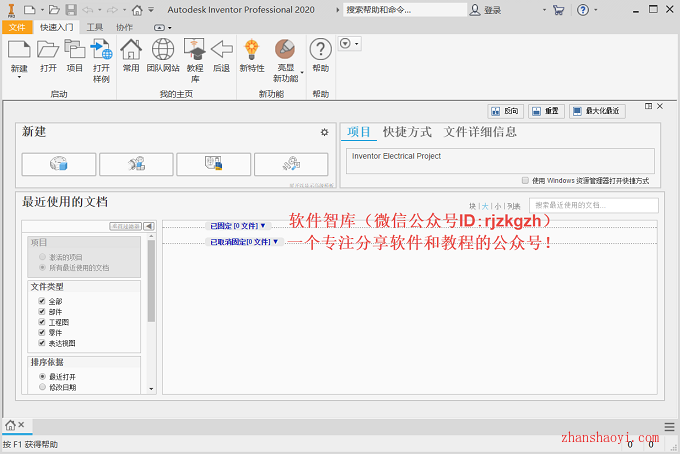
Task: Click the home tab icon at bottom
Action: 10,425
